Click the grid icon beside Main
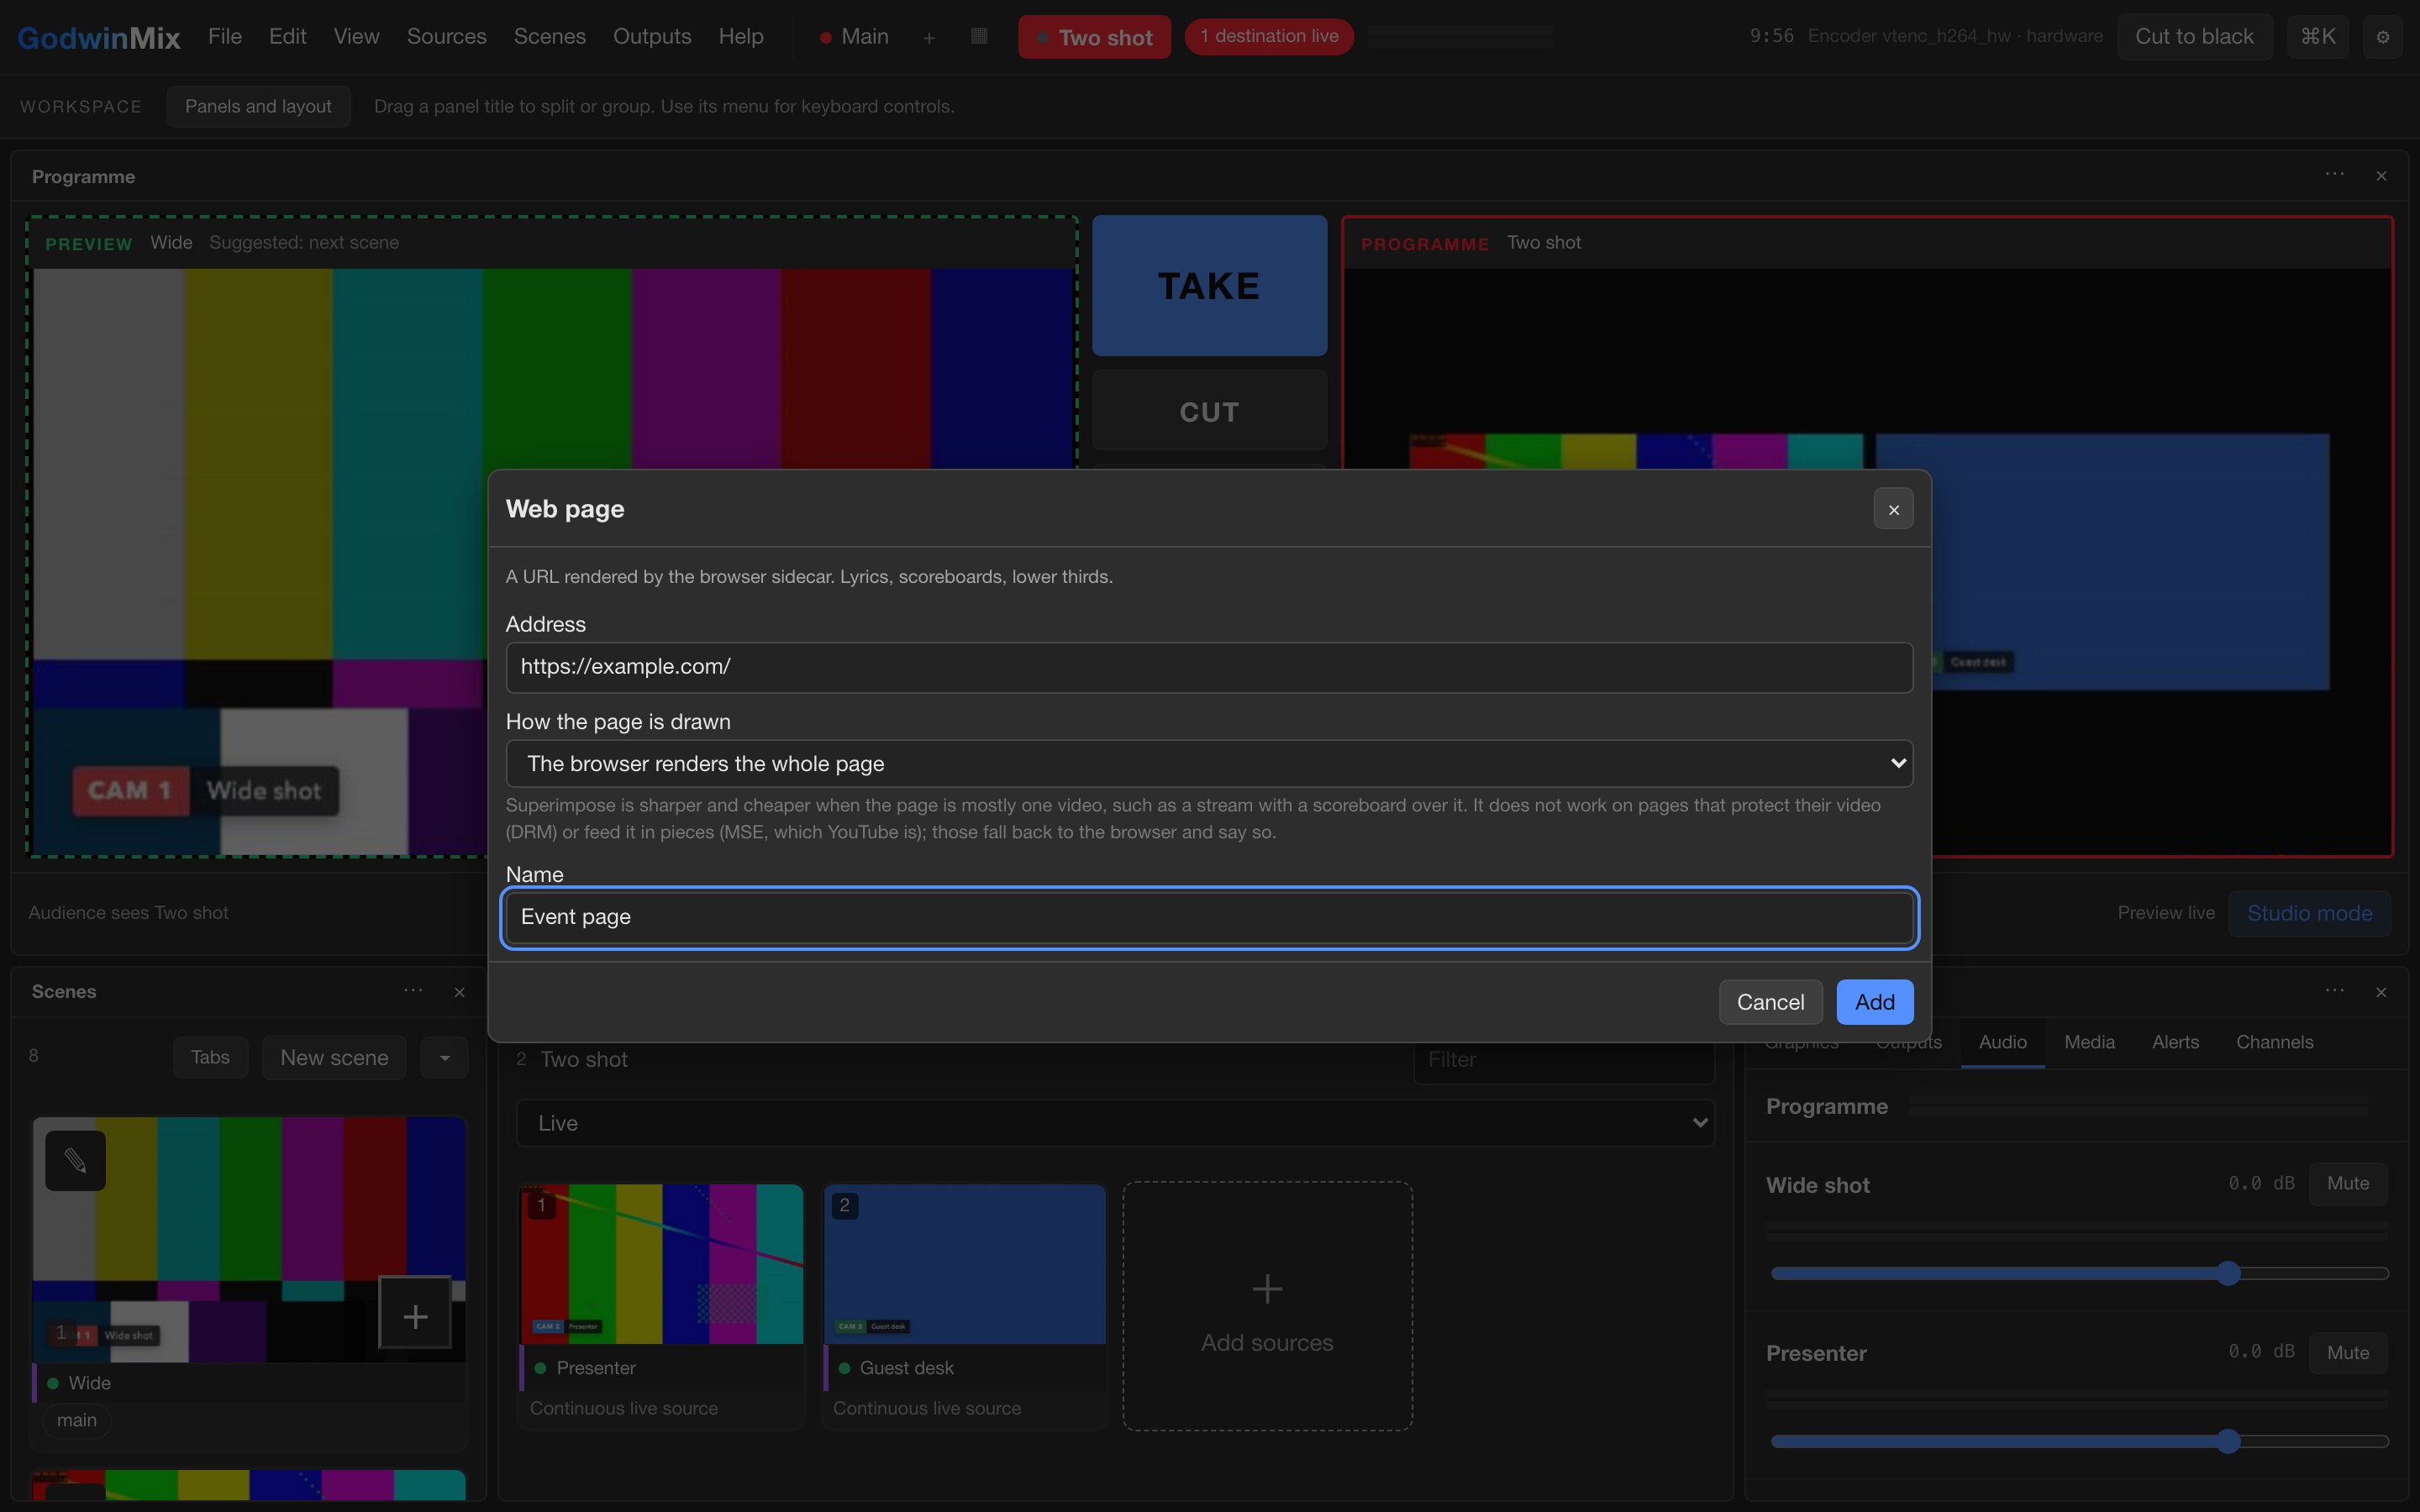2420x1512 pixels. click(x=979, y=36)
